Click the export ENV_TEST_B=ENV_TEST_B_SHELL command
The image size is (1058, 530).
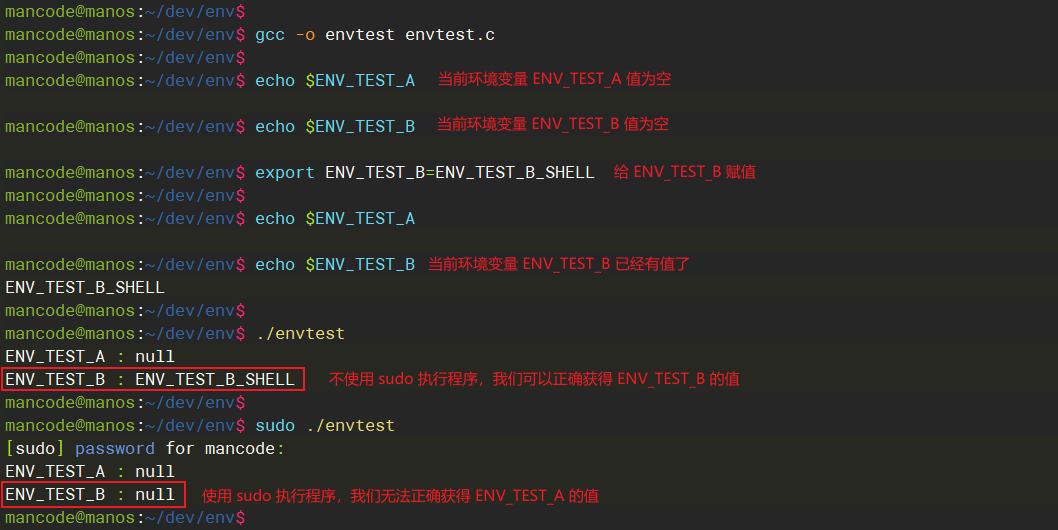(424, 172)
